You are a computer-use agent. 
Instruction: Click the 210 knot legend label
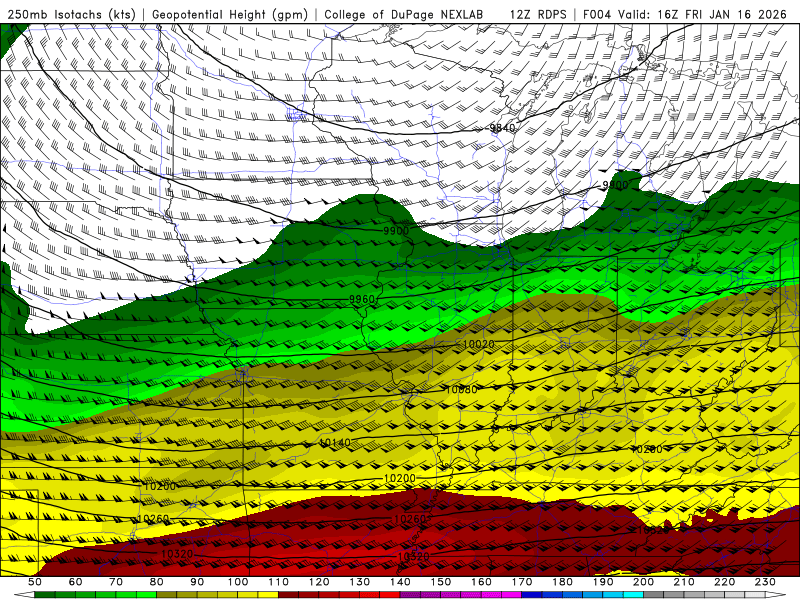click(685, 582)
